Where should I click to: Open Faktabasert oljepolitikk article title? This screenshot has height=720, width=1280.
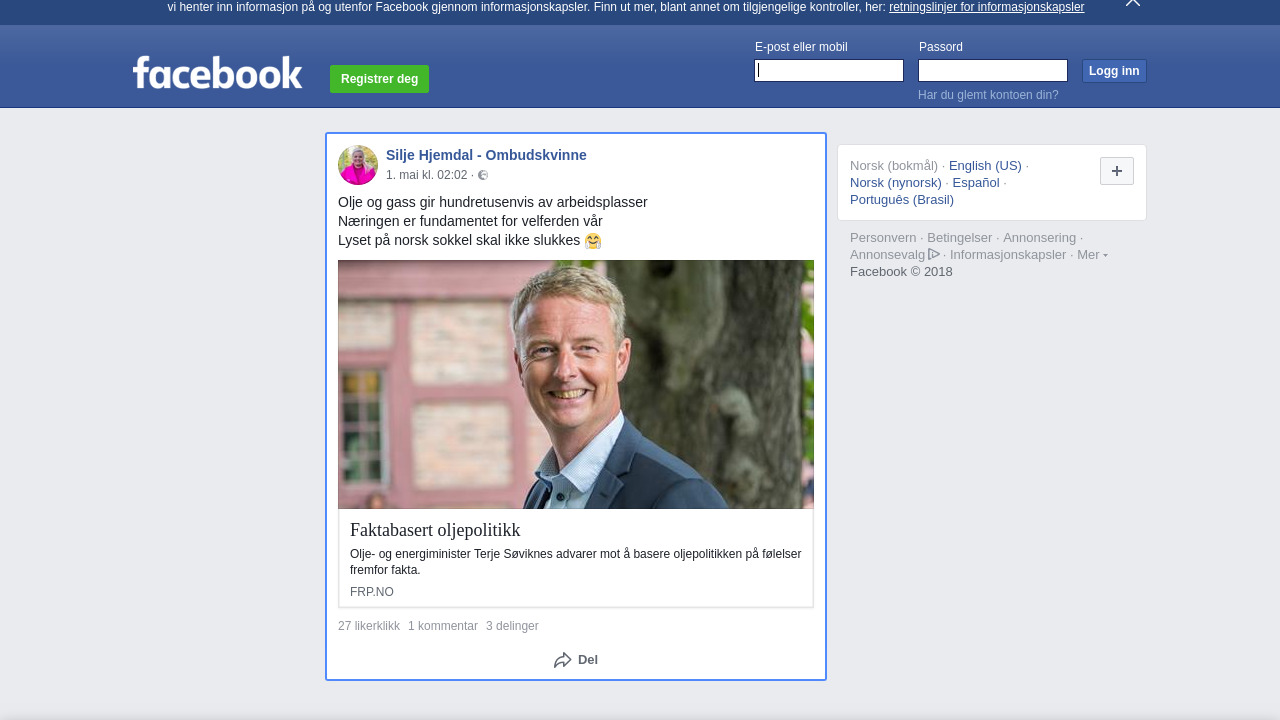[435, 530]
